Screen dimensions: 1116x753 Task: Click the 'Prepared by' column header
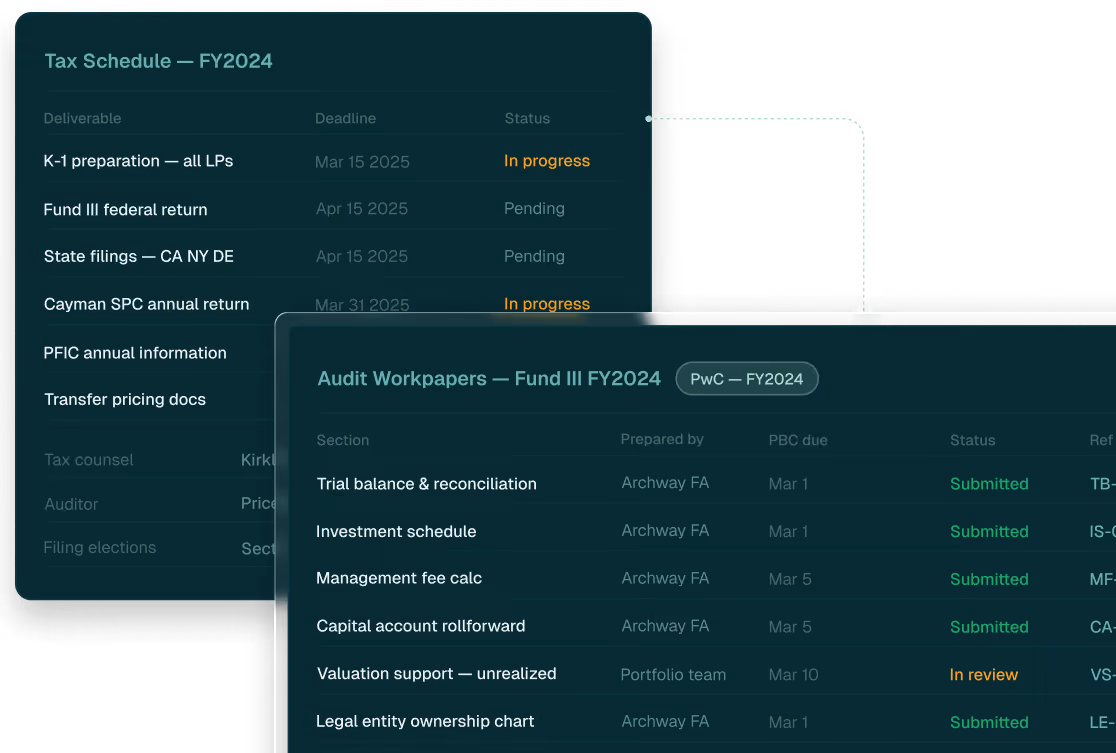(662, 439)
